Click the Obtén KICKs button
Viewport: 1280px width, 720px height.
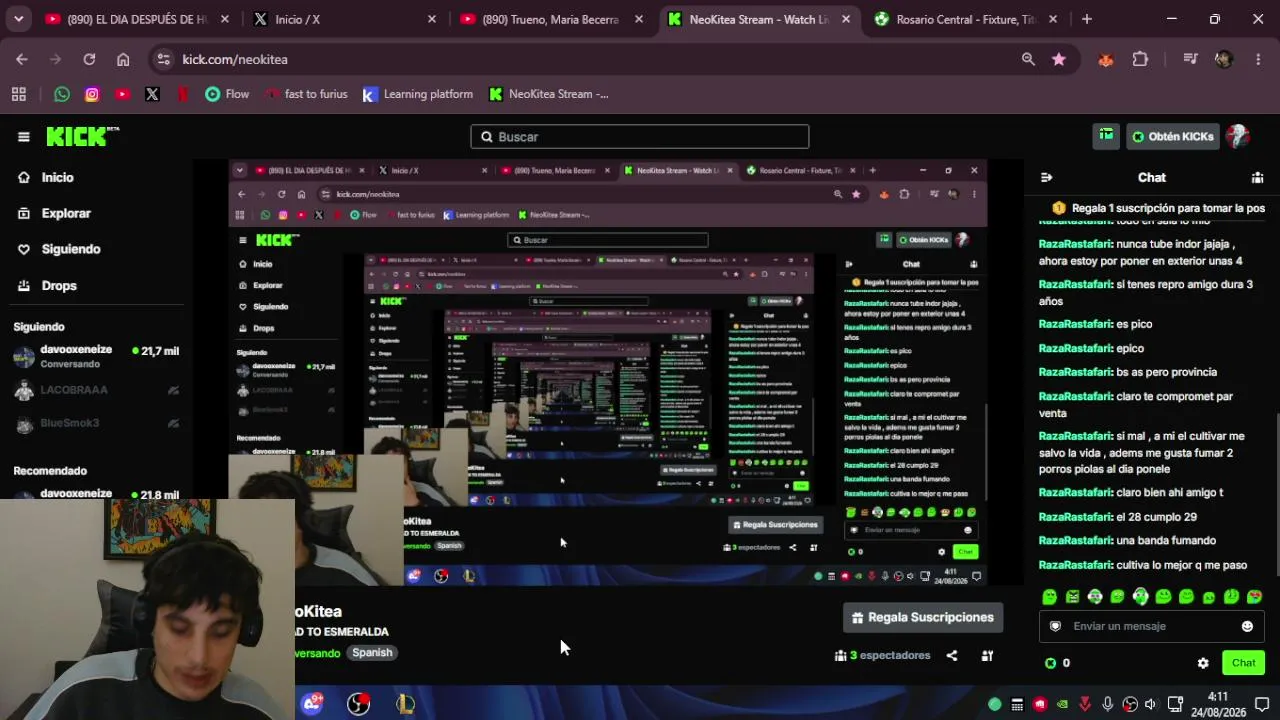[x=1173, y=136]
